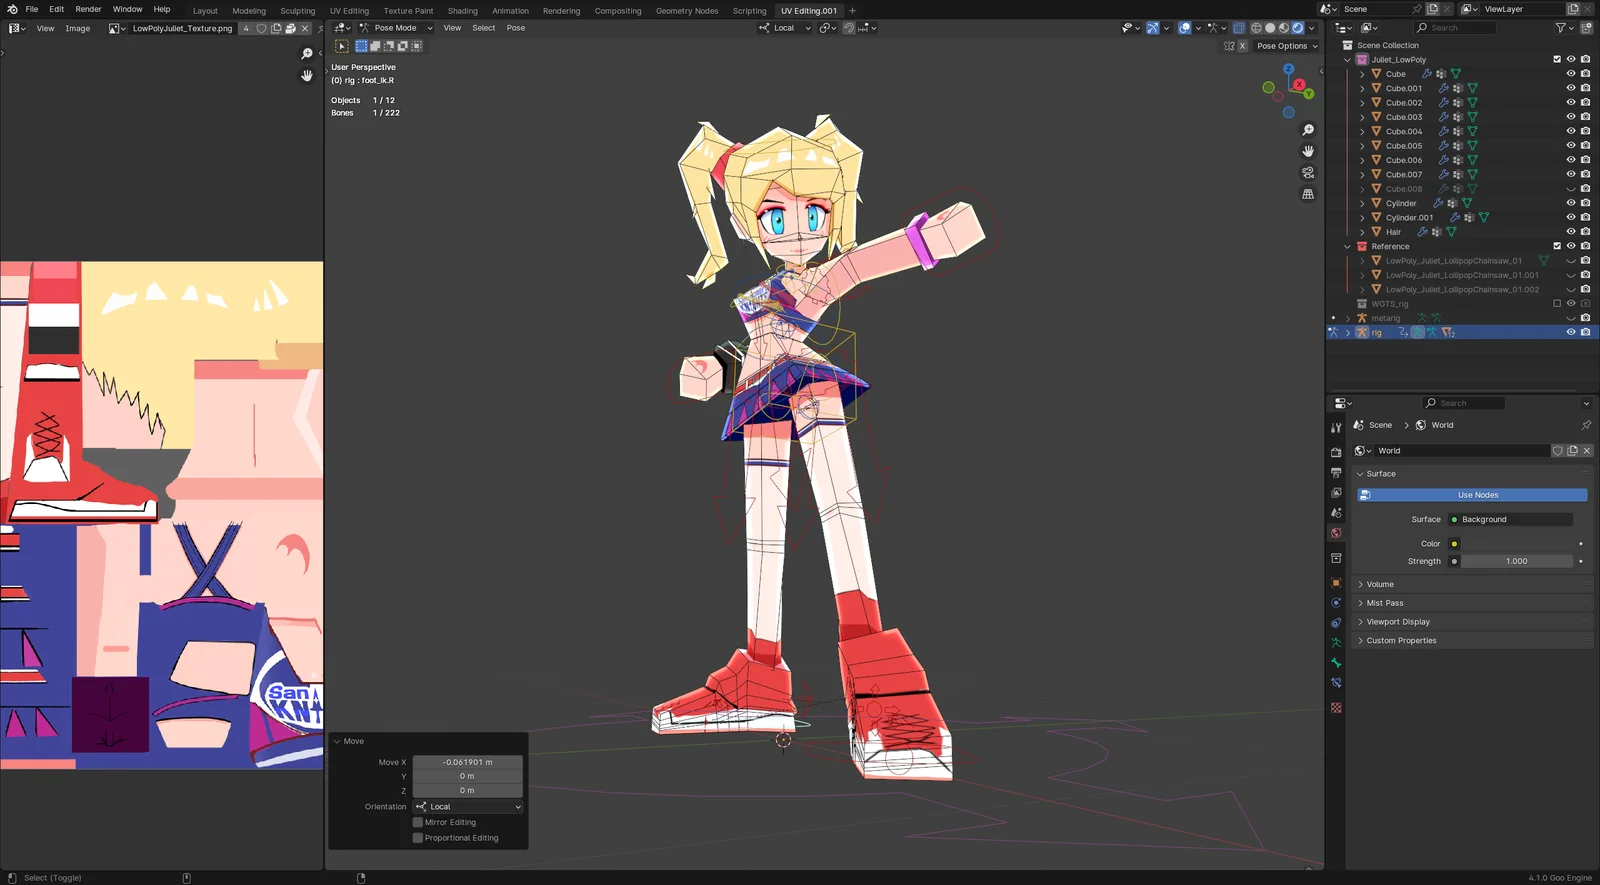Open the Tool properties tab icon
1600x885 pixels.
[1336, 428]
